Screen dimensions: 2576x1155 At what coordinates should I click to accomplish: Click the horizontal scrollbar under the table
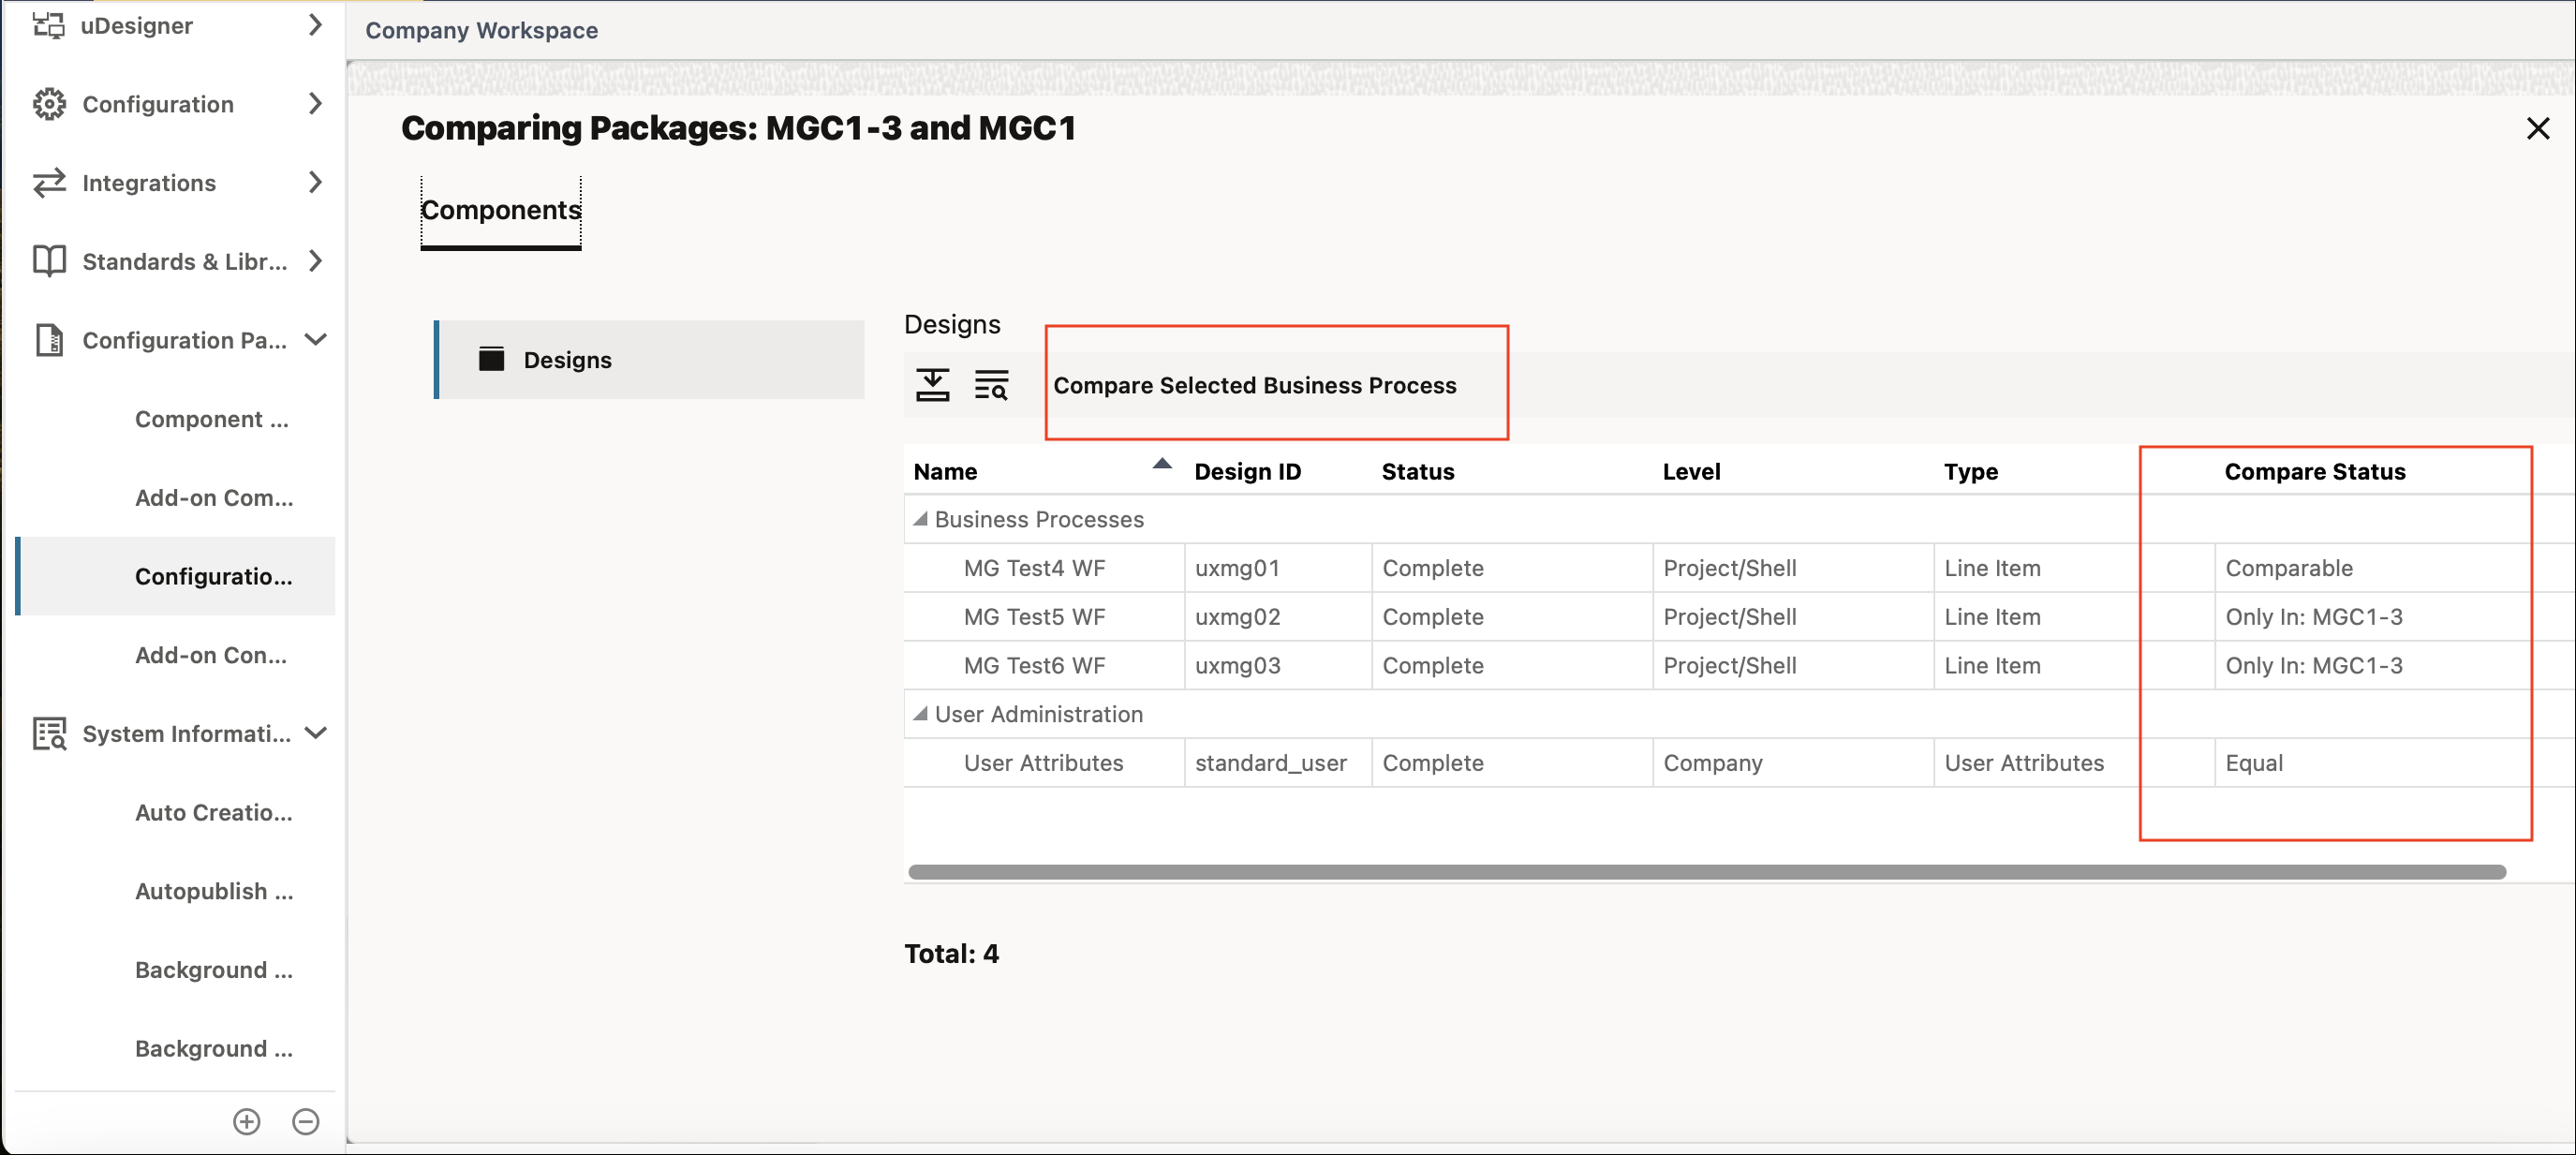1707,872
